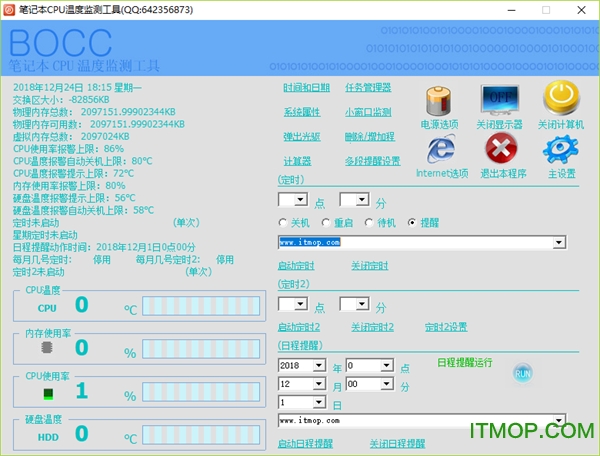Click the CPU使用率报警上限: 86% line
This screenshot has width=600, height=456.
coord(68,149)
